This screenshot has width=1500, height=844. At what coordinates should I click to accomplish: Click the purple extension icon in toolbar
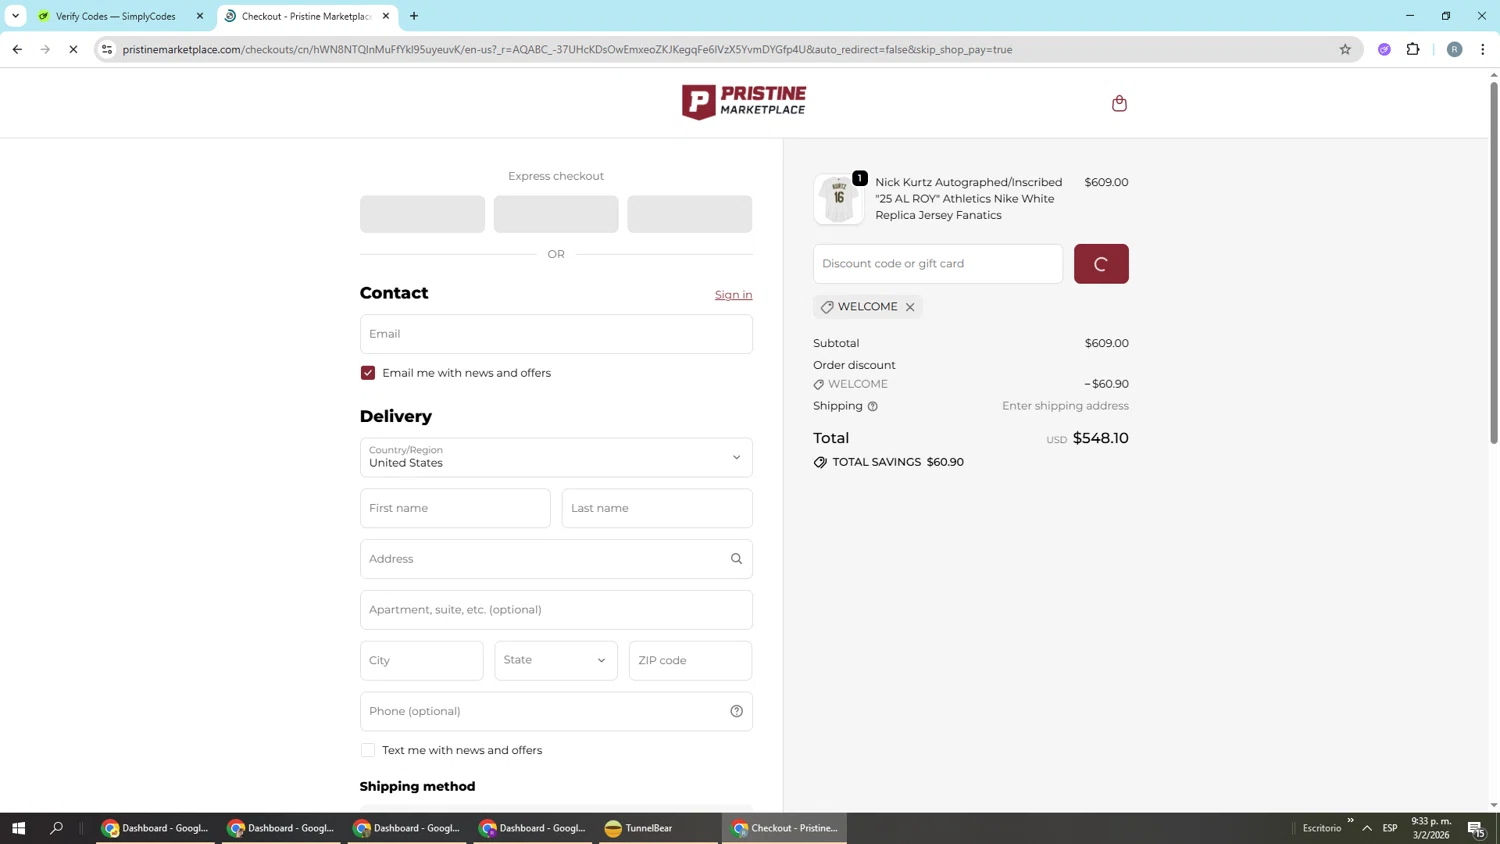[x=1384, y=49]
